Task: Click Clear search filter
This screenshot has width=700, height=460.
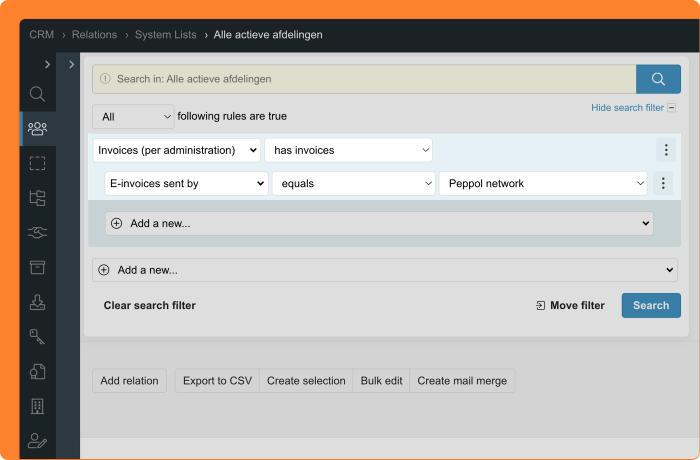Action: click(x=150, y=305)
